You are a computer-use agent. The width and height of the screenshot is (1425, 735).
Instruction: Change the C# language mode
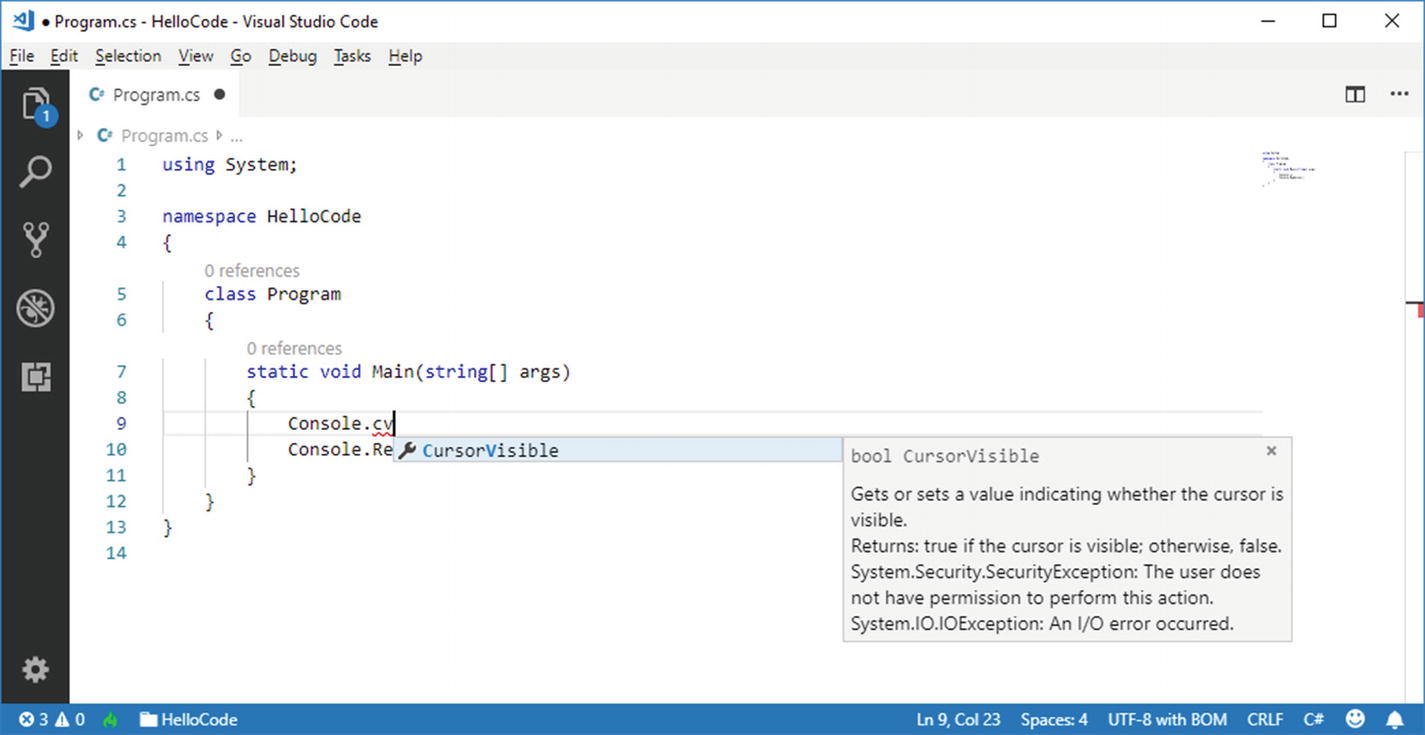(1313, 719)
